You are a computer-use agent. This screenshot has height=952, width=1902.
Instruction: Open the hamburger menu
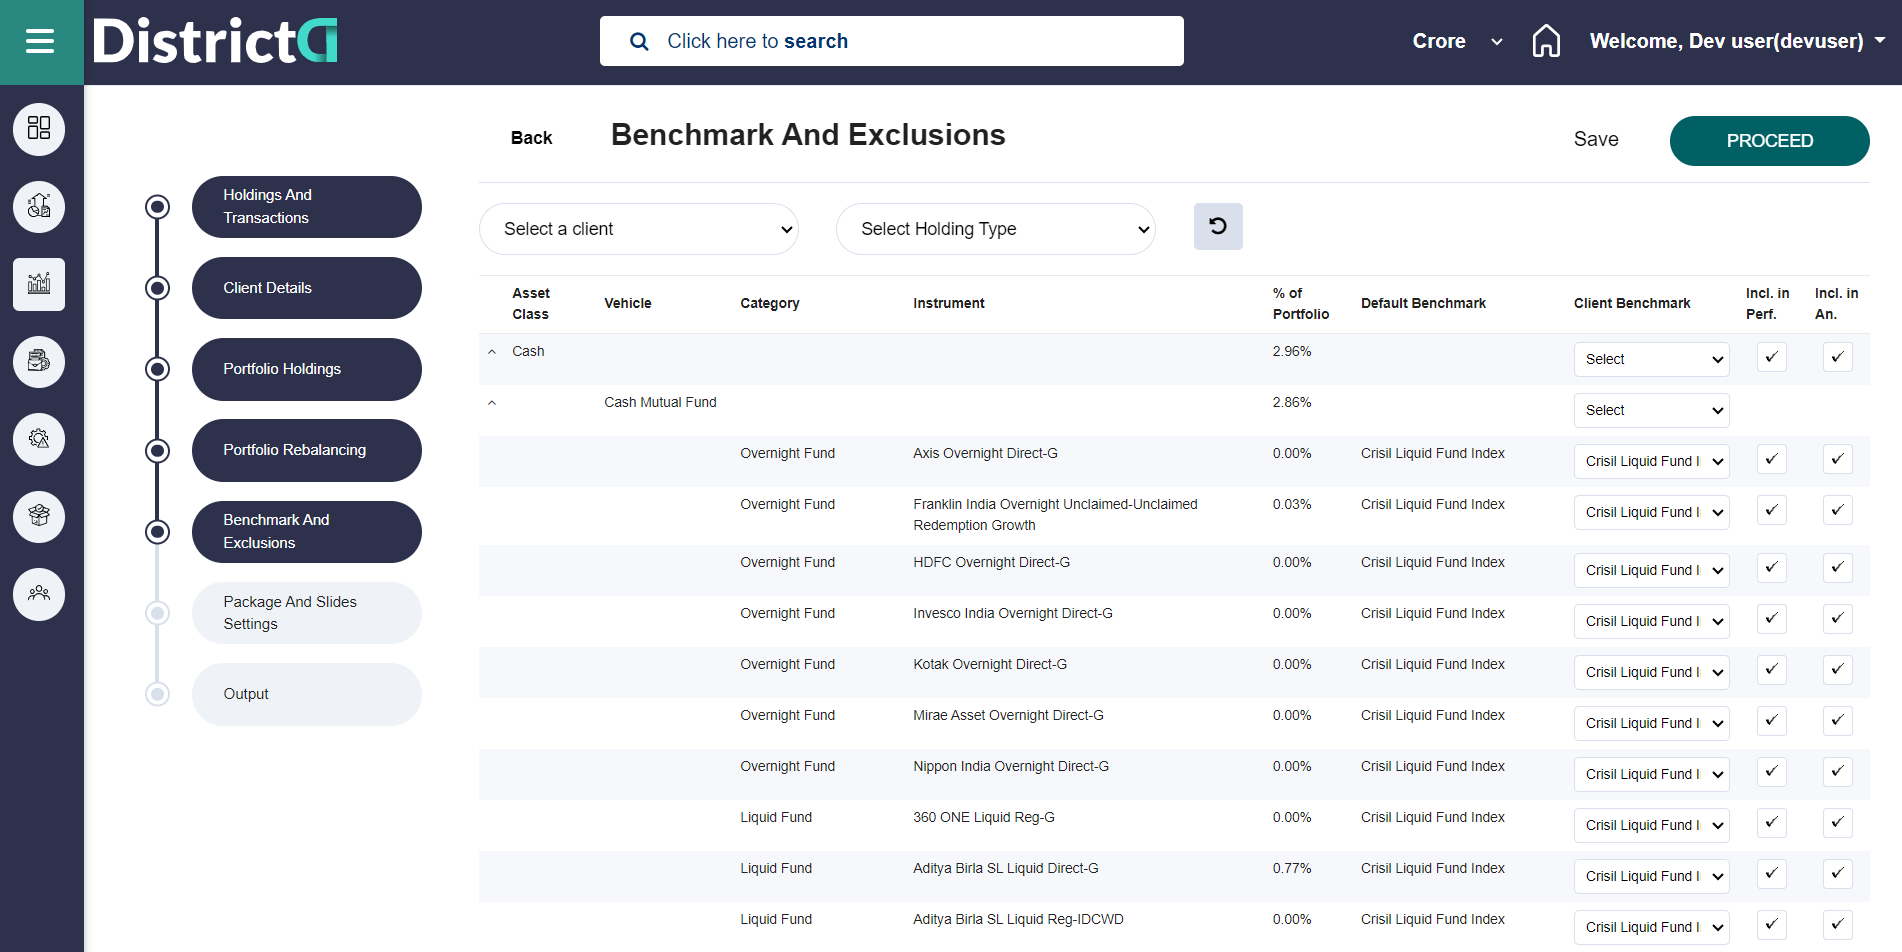coord(40,41)
